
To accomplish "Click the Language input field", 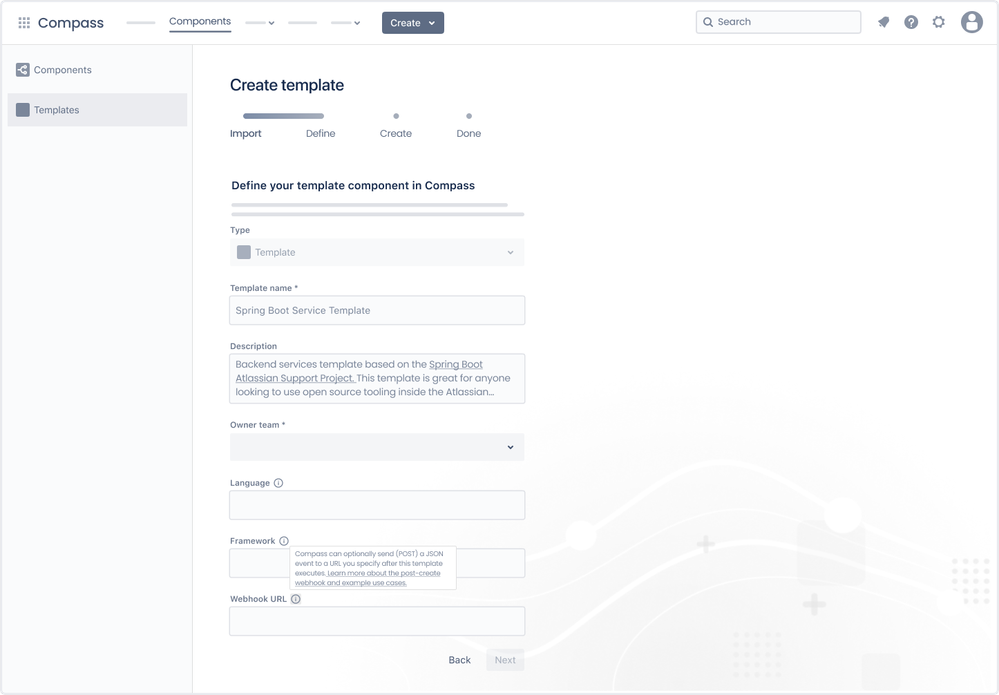I will (377, 505).
